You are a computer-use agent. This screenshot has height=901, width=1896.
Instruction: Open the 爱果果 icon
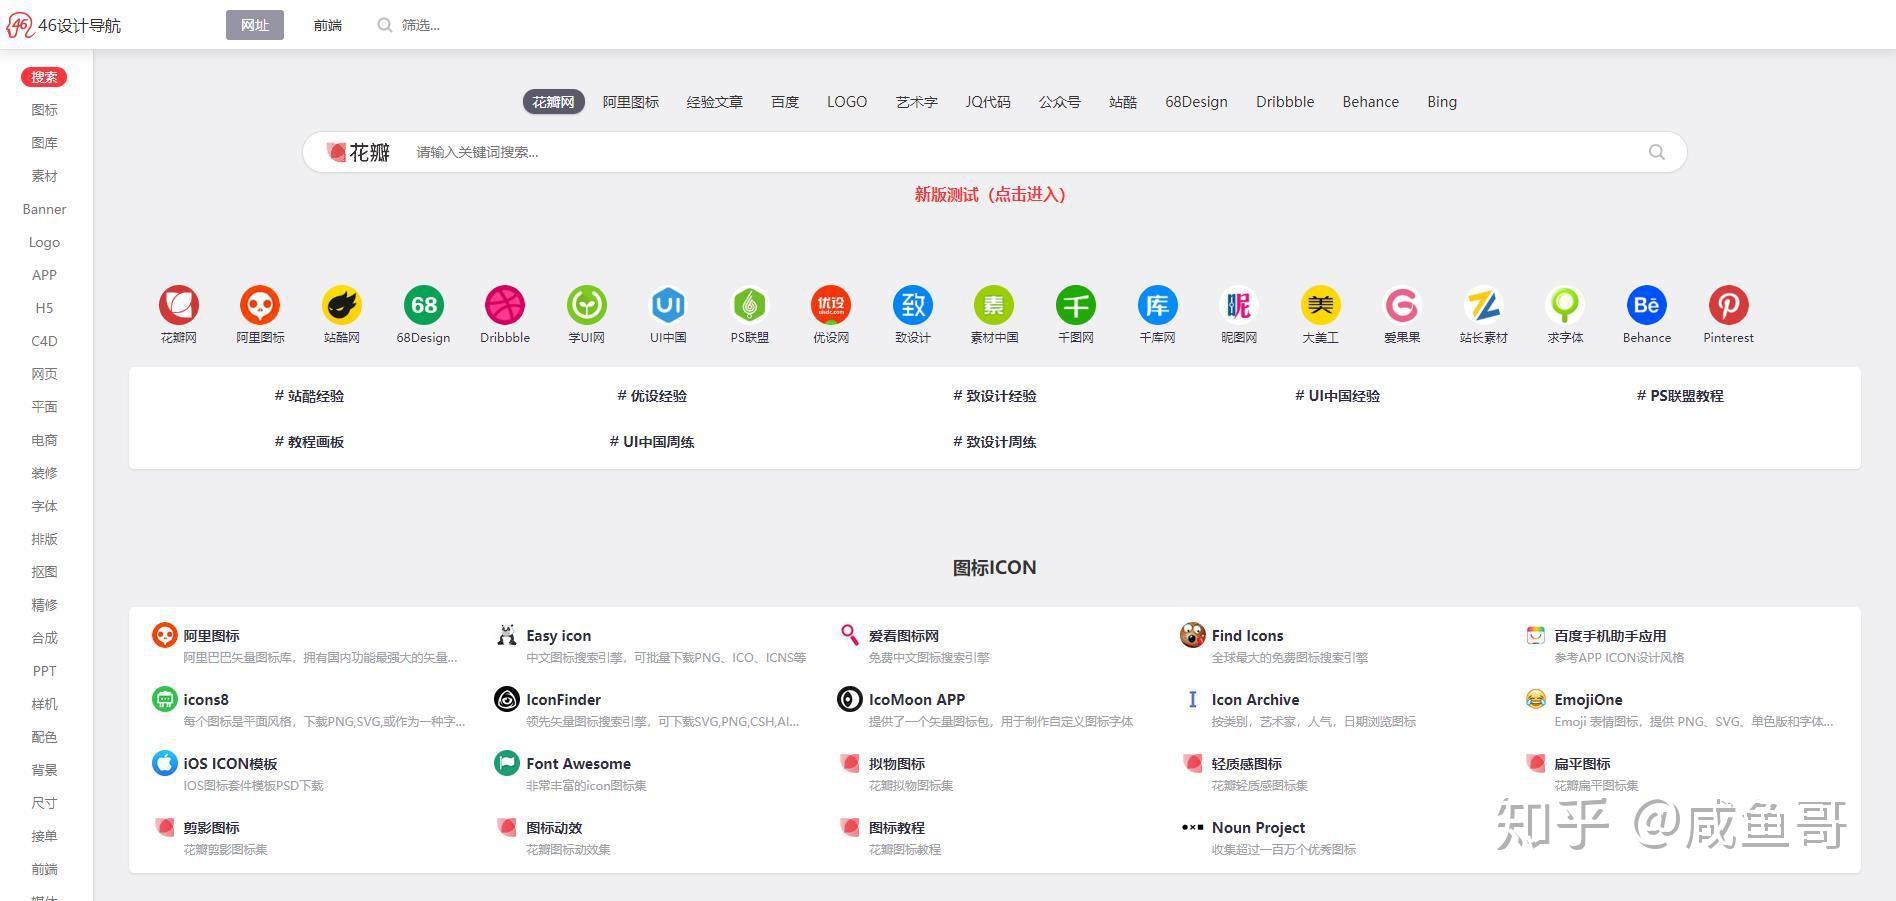[x=1402, y=305]
